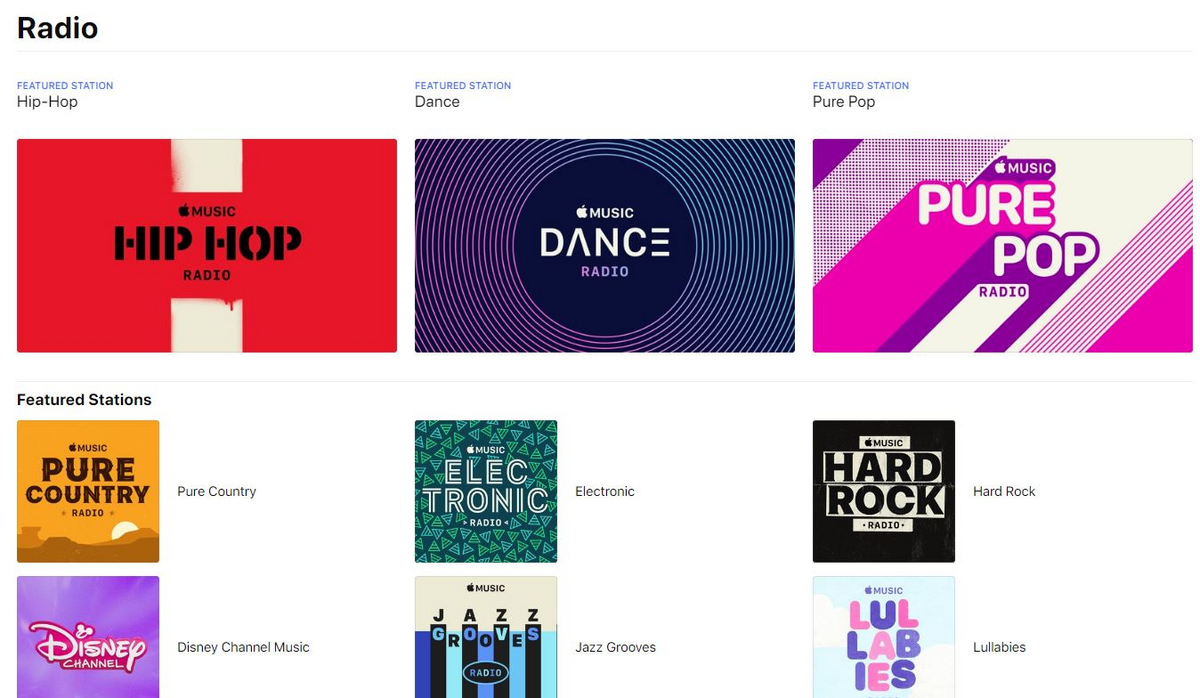Open the Hard Rock station label
This screenshot has height=698, width=1200.
[1004, 491]
